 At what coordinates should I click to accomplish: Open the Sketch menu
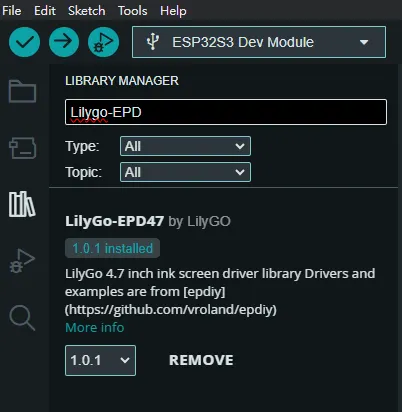click(x=87, y=11)
